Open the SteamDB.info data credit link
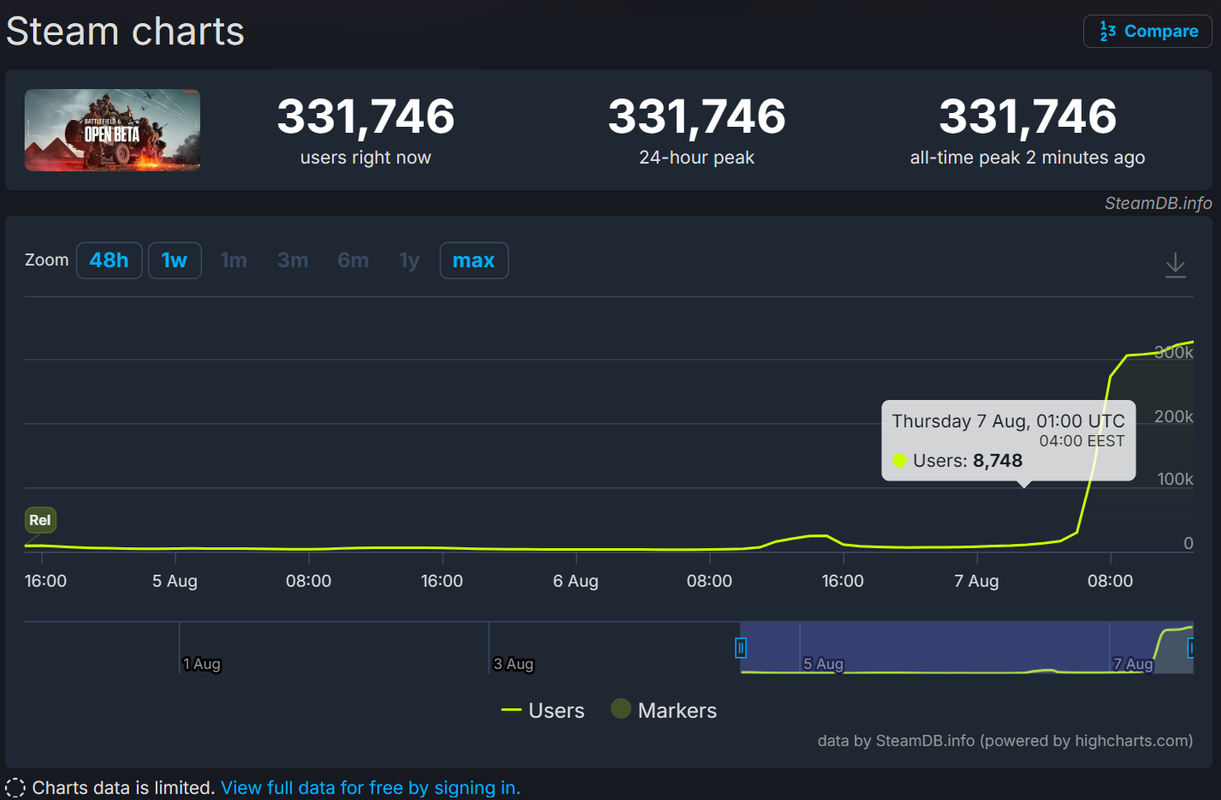Image resolution: width=1221 pixels, height=800 pixels. 925,741
